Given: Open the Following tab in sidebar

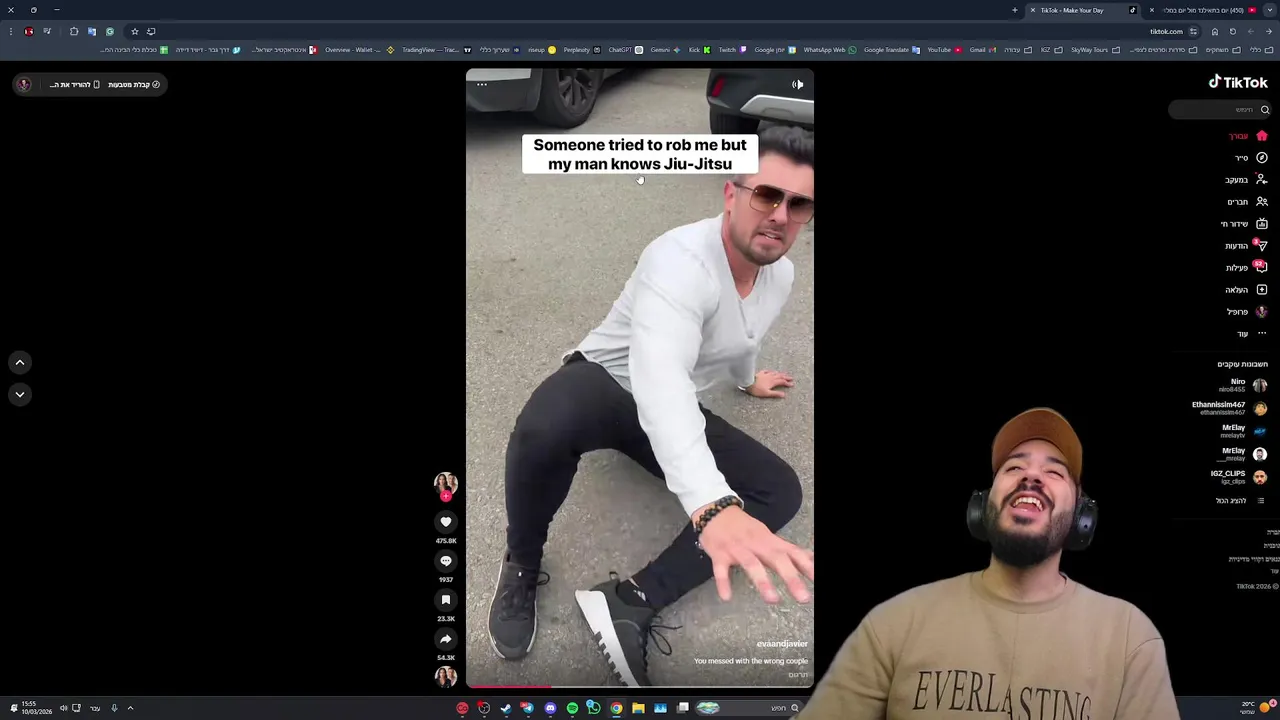Looking at the screenshot, I should [1247, 180].
